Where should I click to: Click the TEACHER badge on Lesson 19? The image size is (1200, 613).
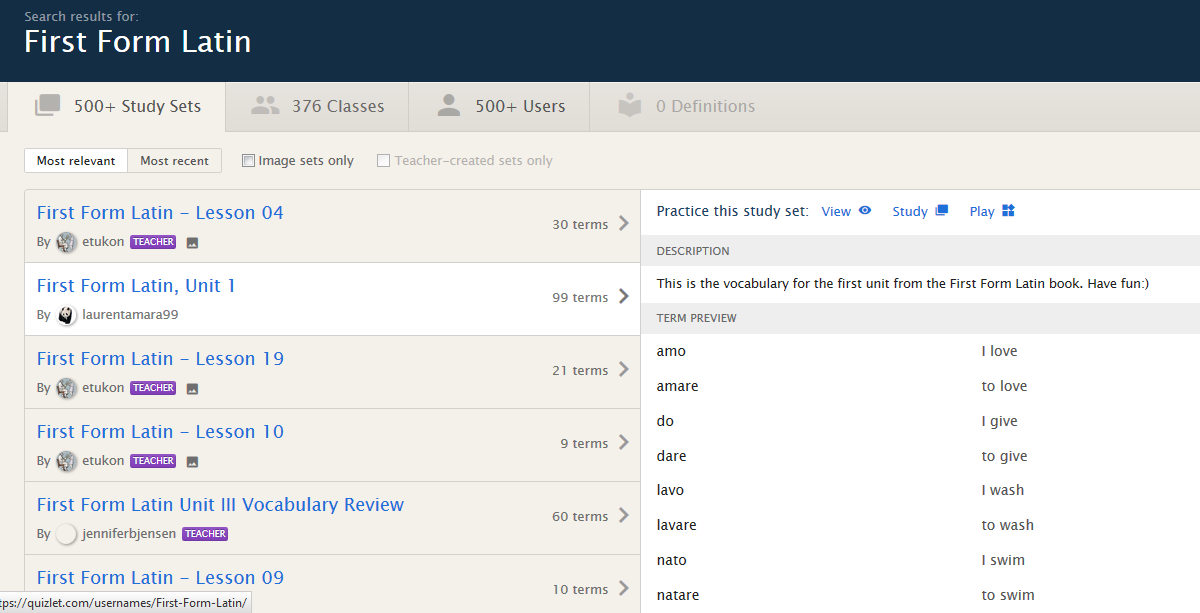coord(153,388)
